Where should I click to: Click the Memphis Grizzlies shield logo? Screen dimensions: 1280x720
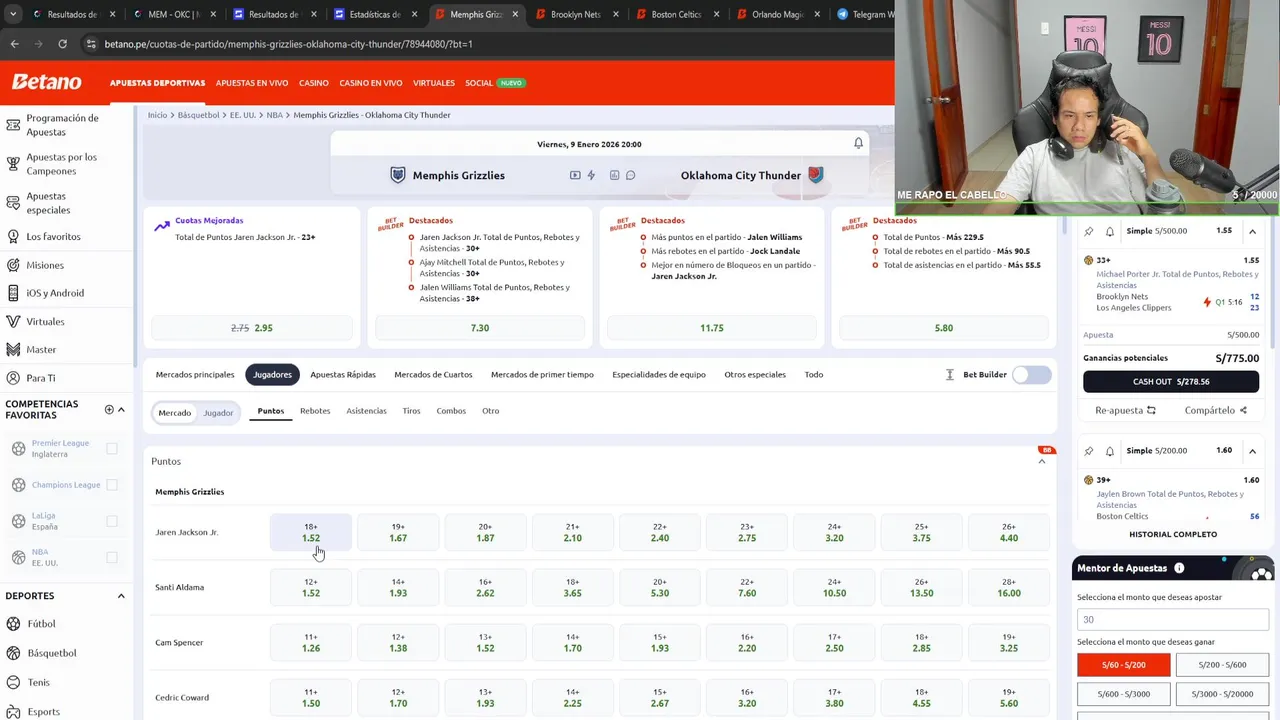[398, 175]
